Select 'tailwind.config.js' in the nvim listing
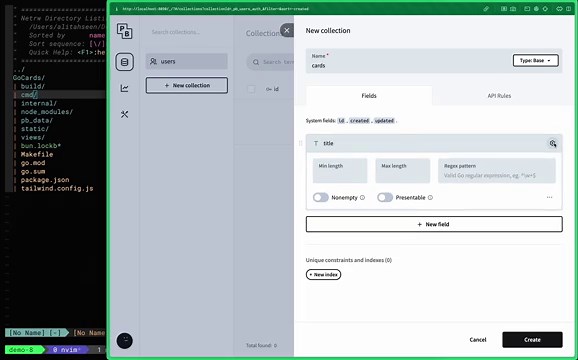The image size is (578, 360). pyautogui.click(x=57, y=188)
